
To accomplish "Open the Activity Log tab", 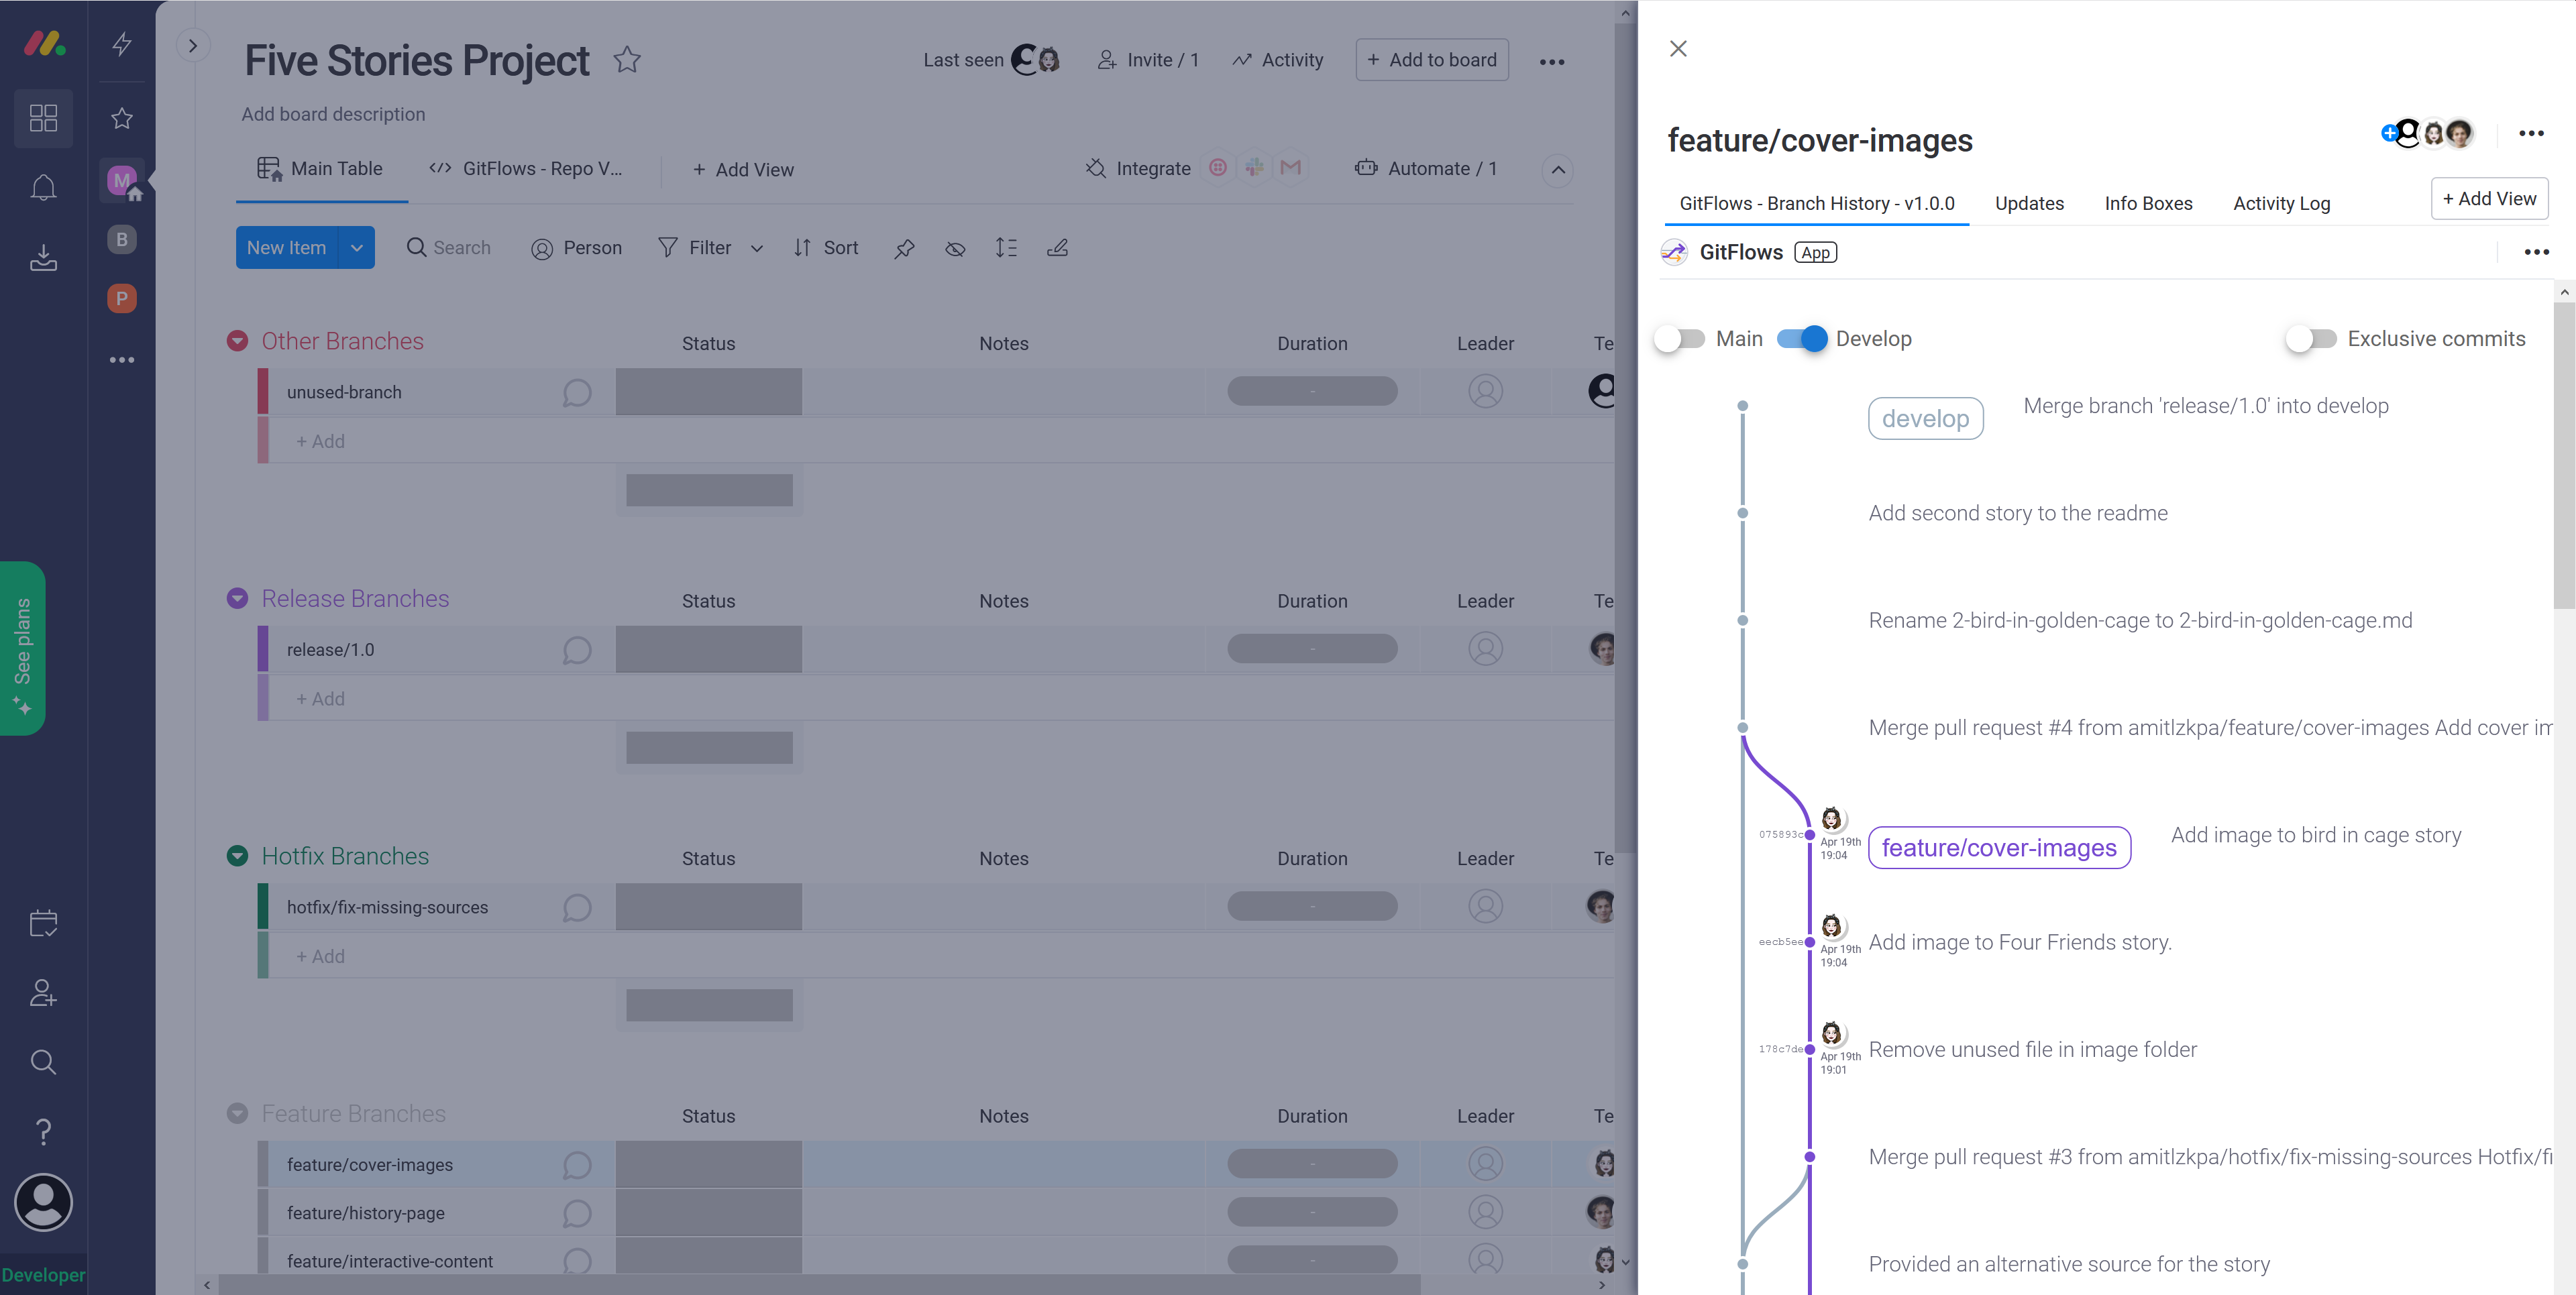I will (x=2281, y=203).
